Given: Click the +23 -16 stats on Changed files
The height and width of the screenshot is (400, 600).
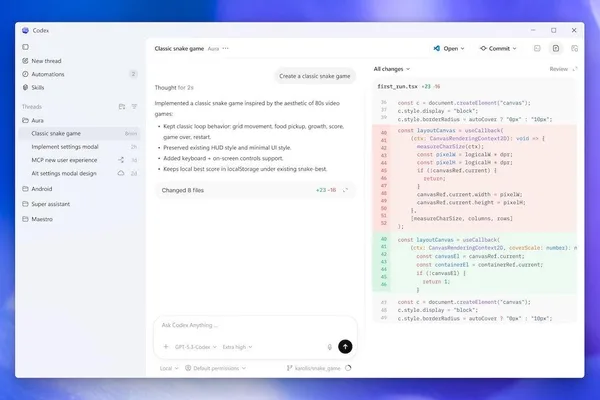Looking at the screenshot, I should pyautogui.click(x=326, y=190).
